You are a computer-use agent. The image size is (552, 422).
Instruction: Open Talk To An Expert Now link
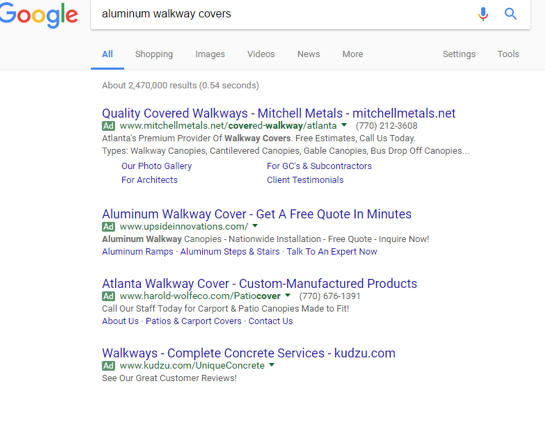[x=332, y=252]
